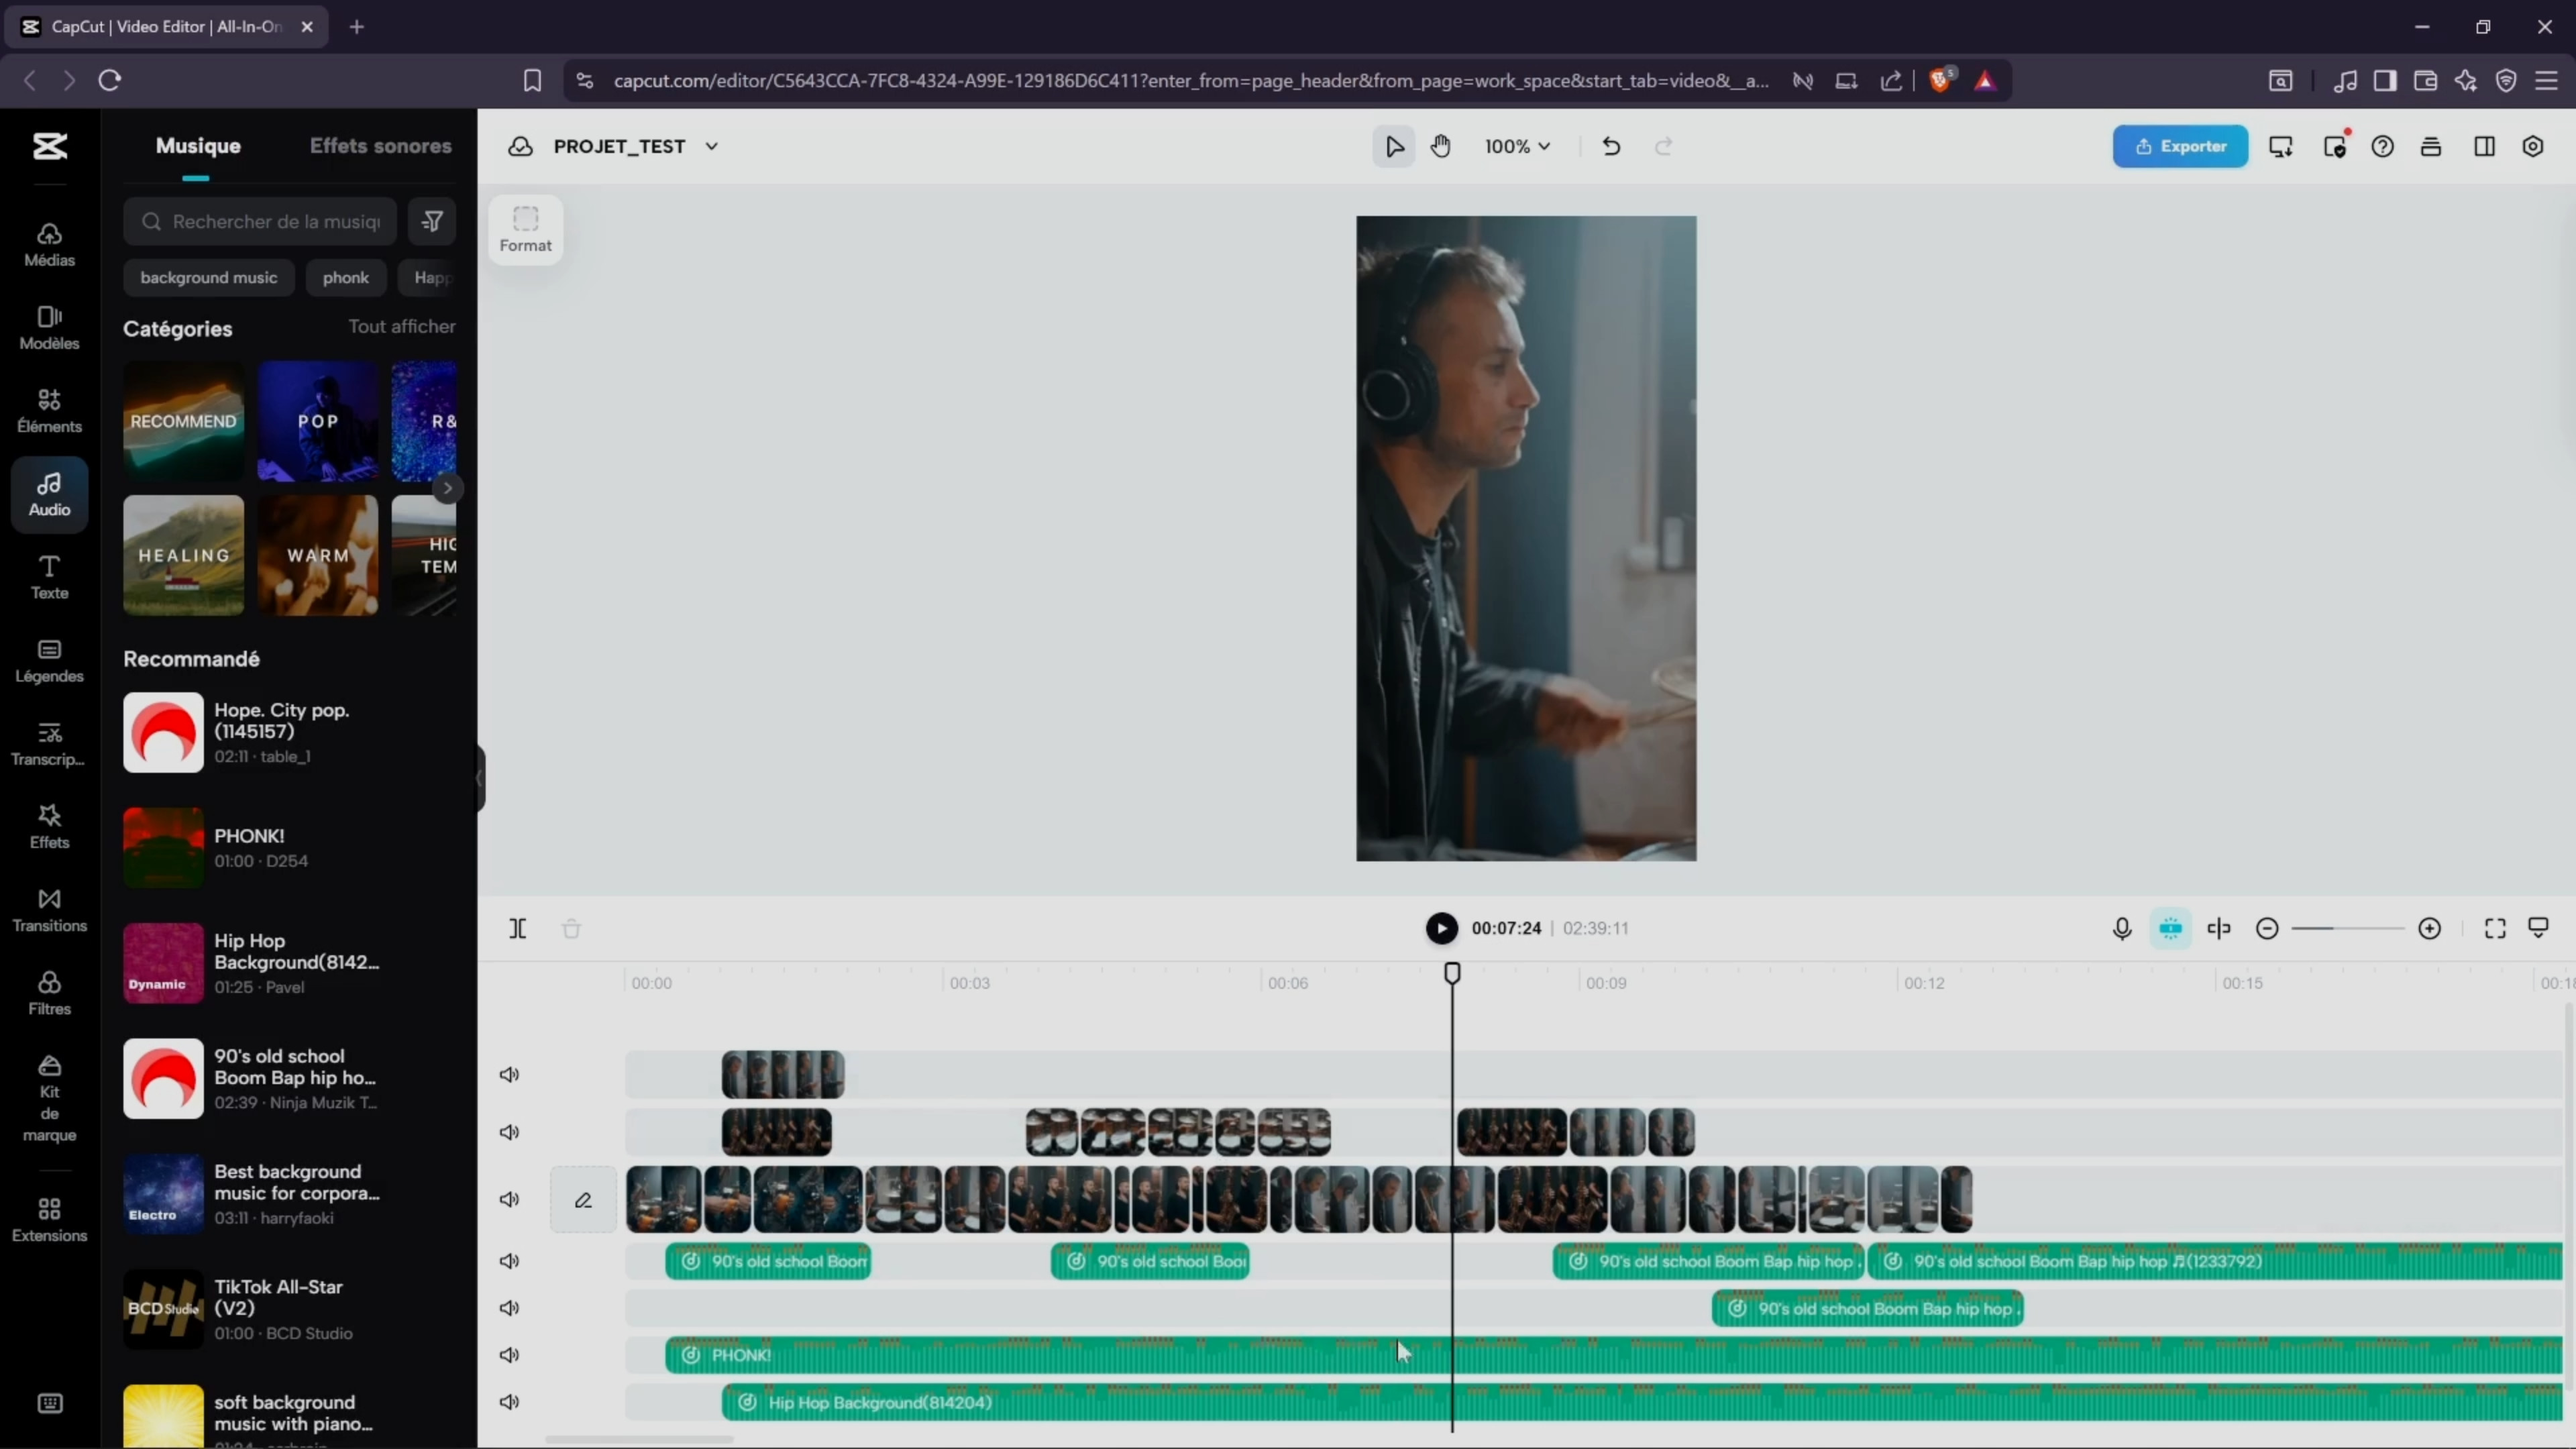
Task: Select the hand pan tool
Action: (1440, 146)
